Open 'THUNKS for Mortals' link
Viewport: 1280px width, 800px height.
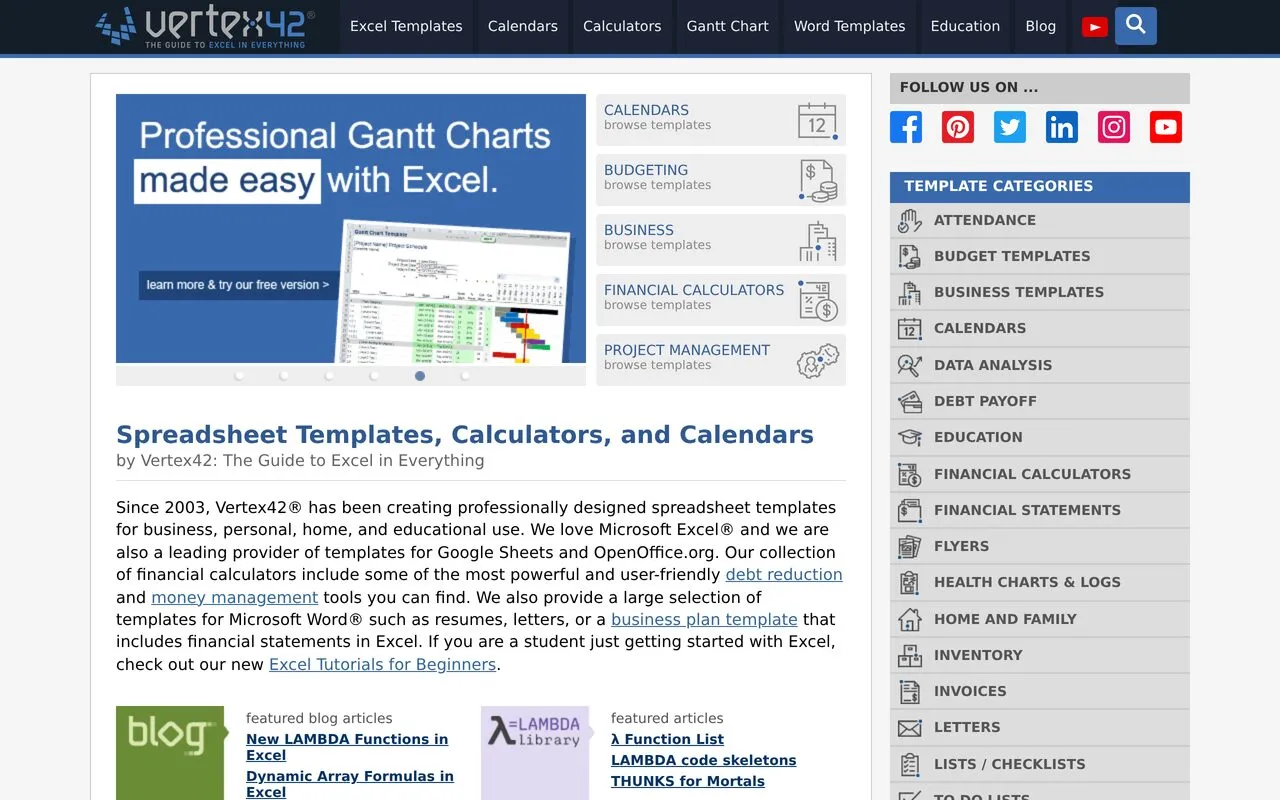coord(688,782)
